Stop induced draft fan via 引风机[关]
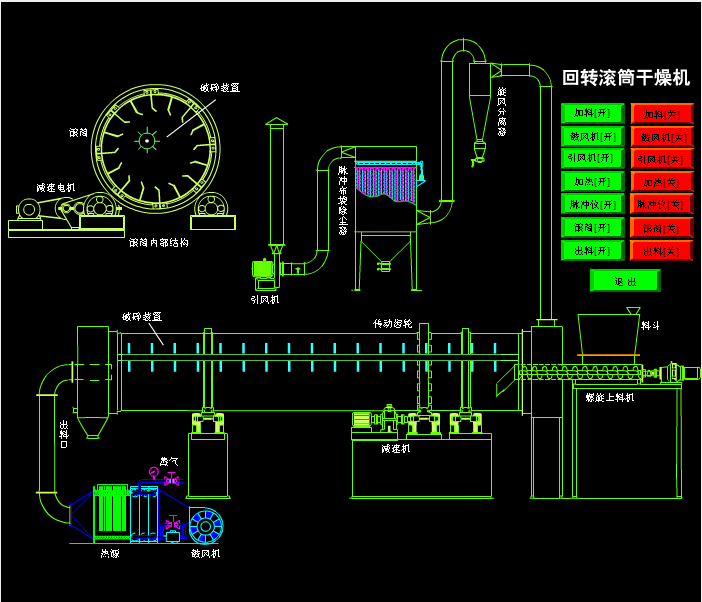Screen dimensions: 702x602 [x=662, y=159]
